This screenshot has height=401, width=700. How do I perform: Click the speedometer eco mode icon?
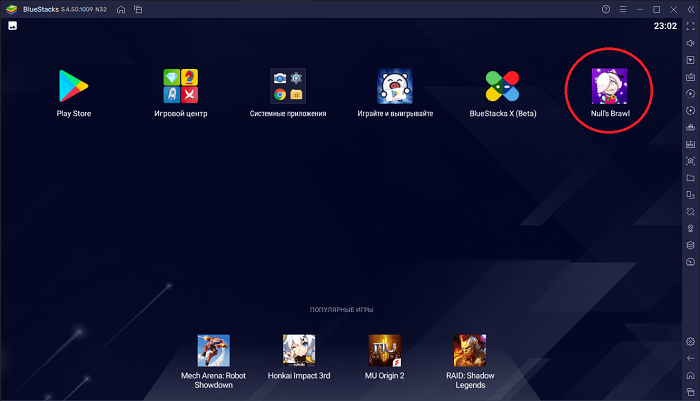(691, 262)
